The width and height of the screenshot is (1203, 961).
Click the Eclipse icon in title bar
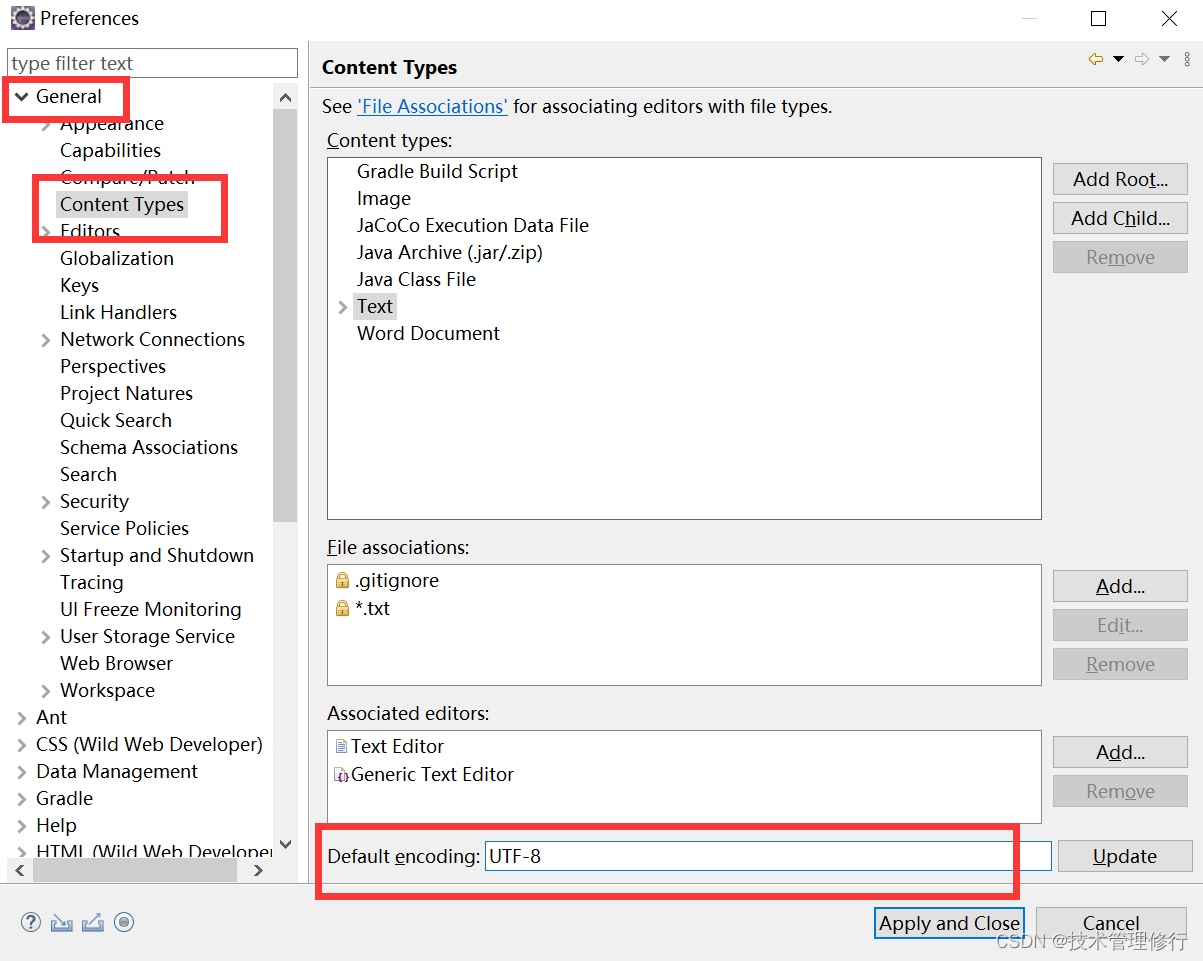22,18
